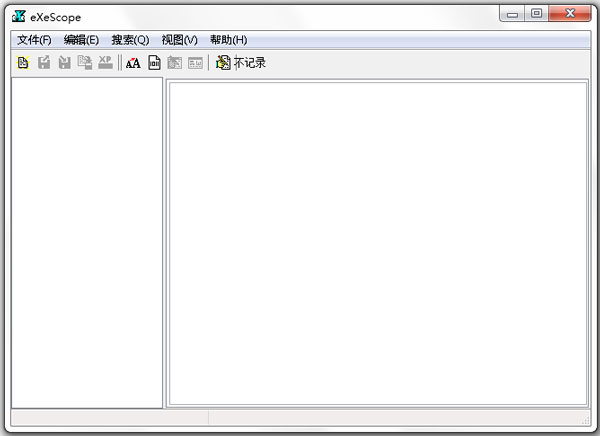Open font settings with the AA icon

[x=133, y=63]
